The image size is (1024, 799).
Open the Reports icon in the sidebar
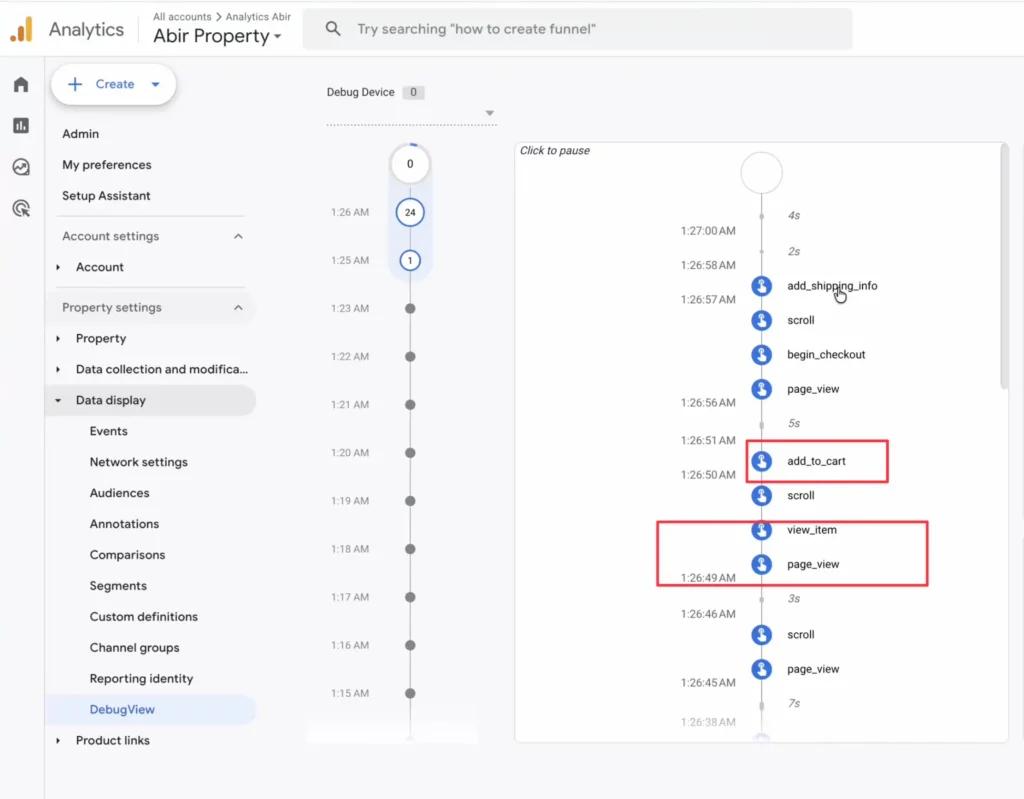pyautogui.click(x=20, y=126)
